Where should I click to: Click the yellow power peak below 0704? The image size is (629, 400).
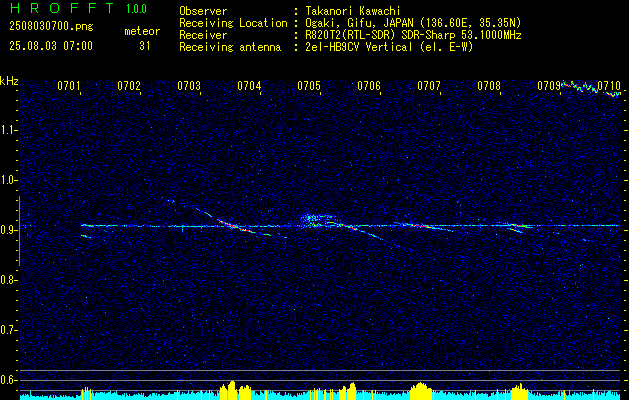pos(235,390)
